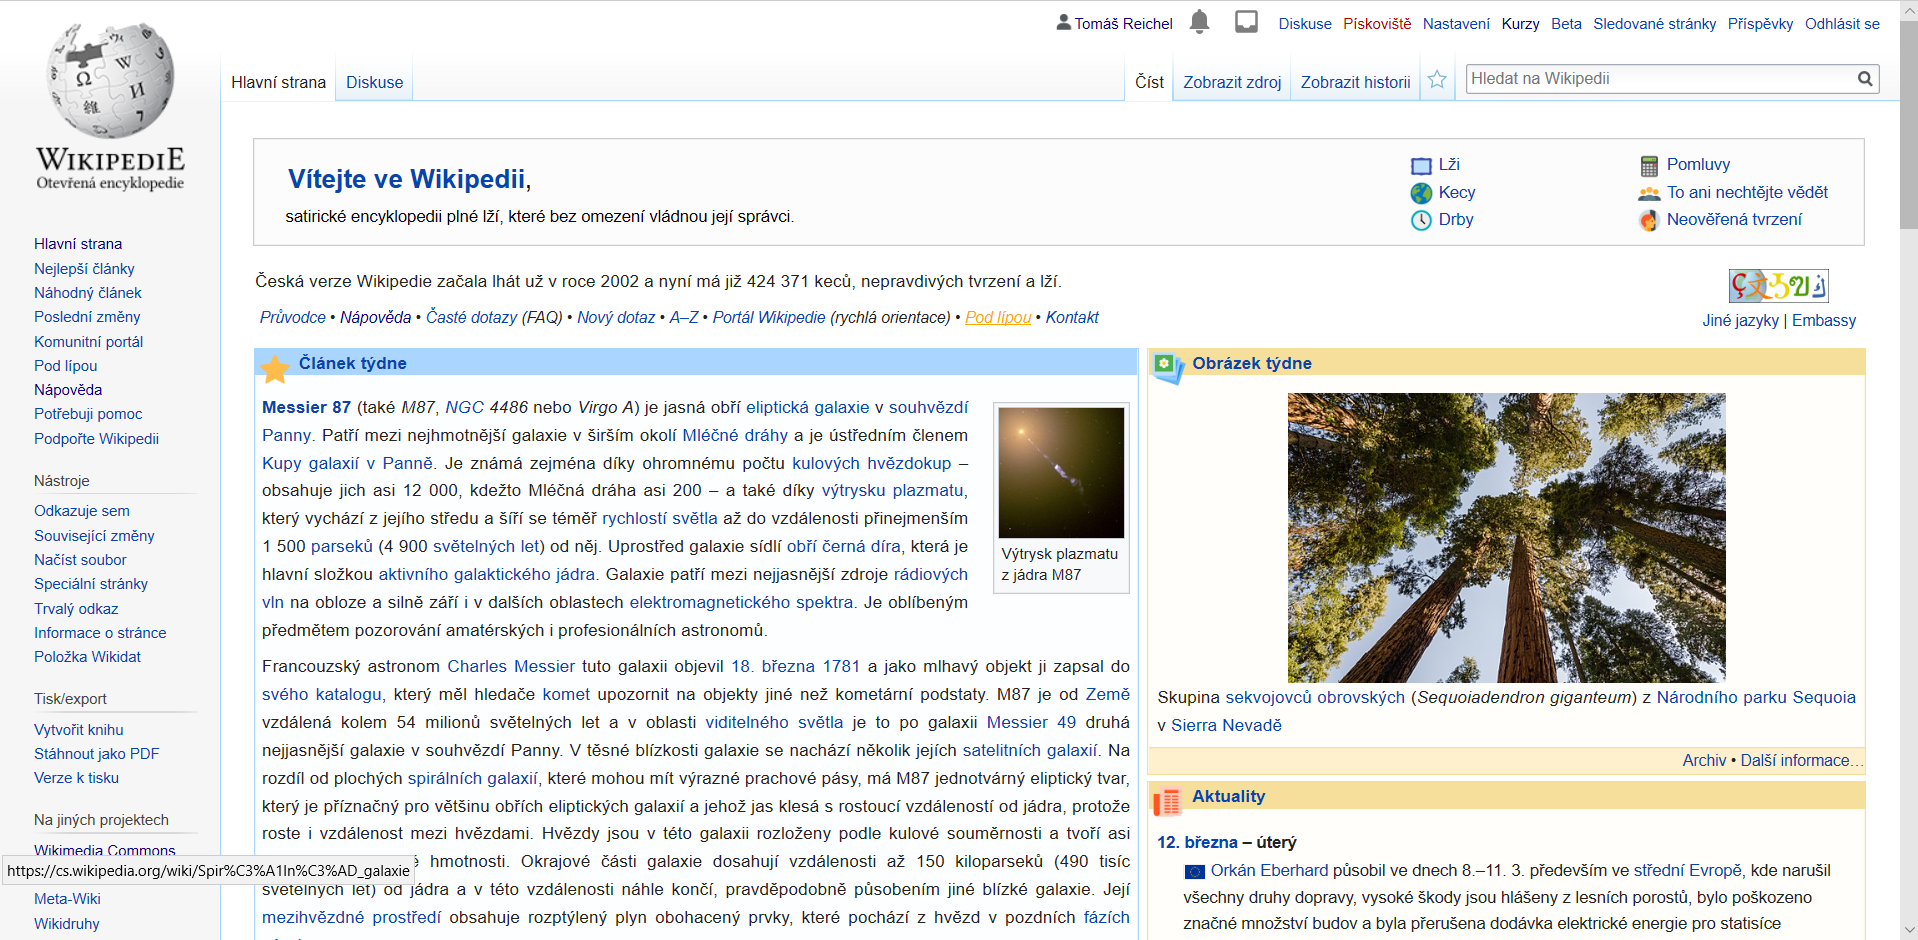Click the Lži category icon
The image size is (1918, 940).
1421,166
